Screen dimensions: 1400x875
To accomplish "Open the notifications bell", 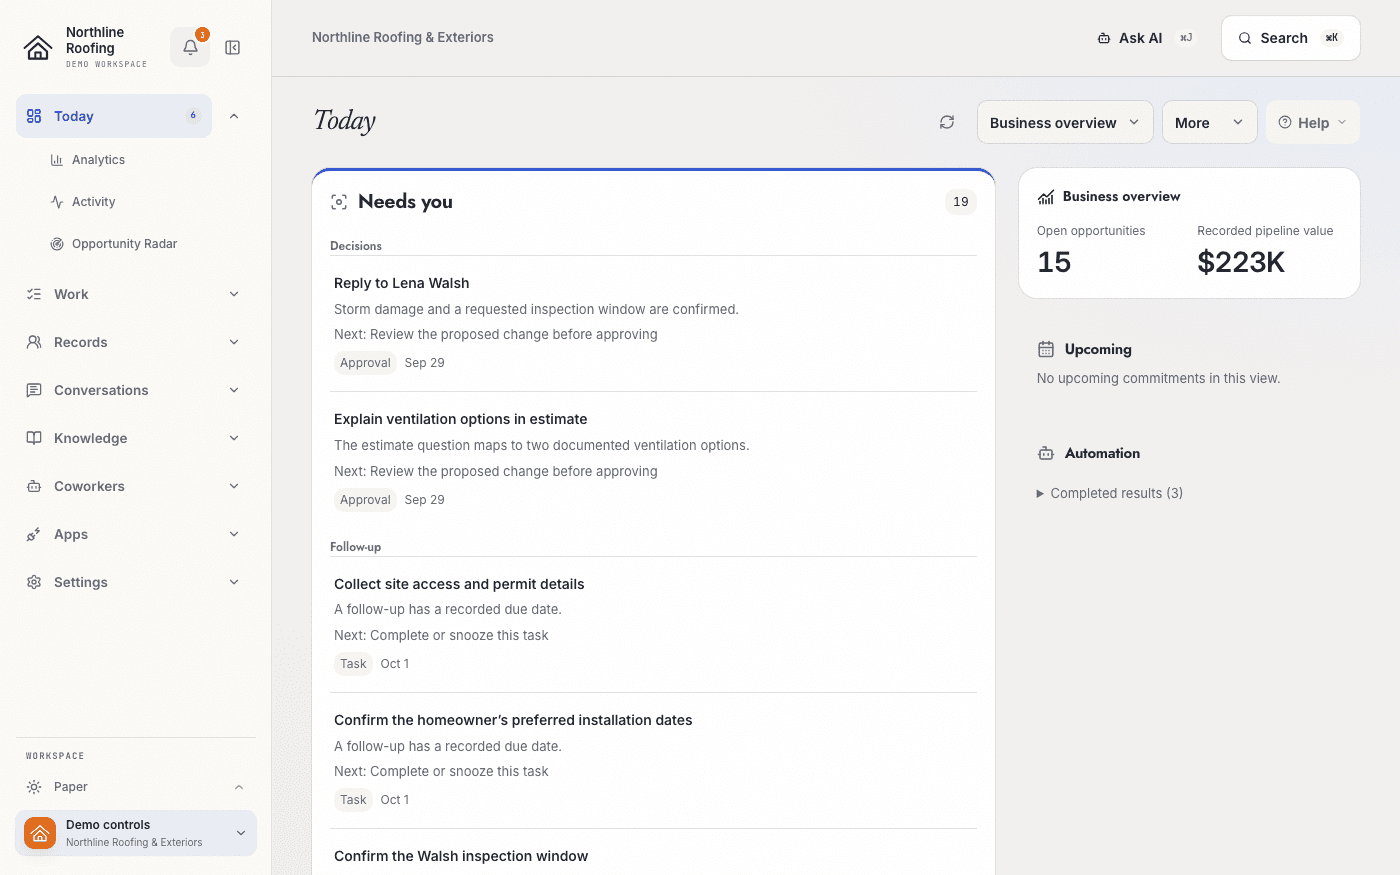I will click(190, 47).
